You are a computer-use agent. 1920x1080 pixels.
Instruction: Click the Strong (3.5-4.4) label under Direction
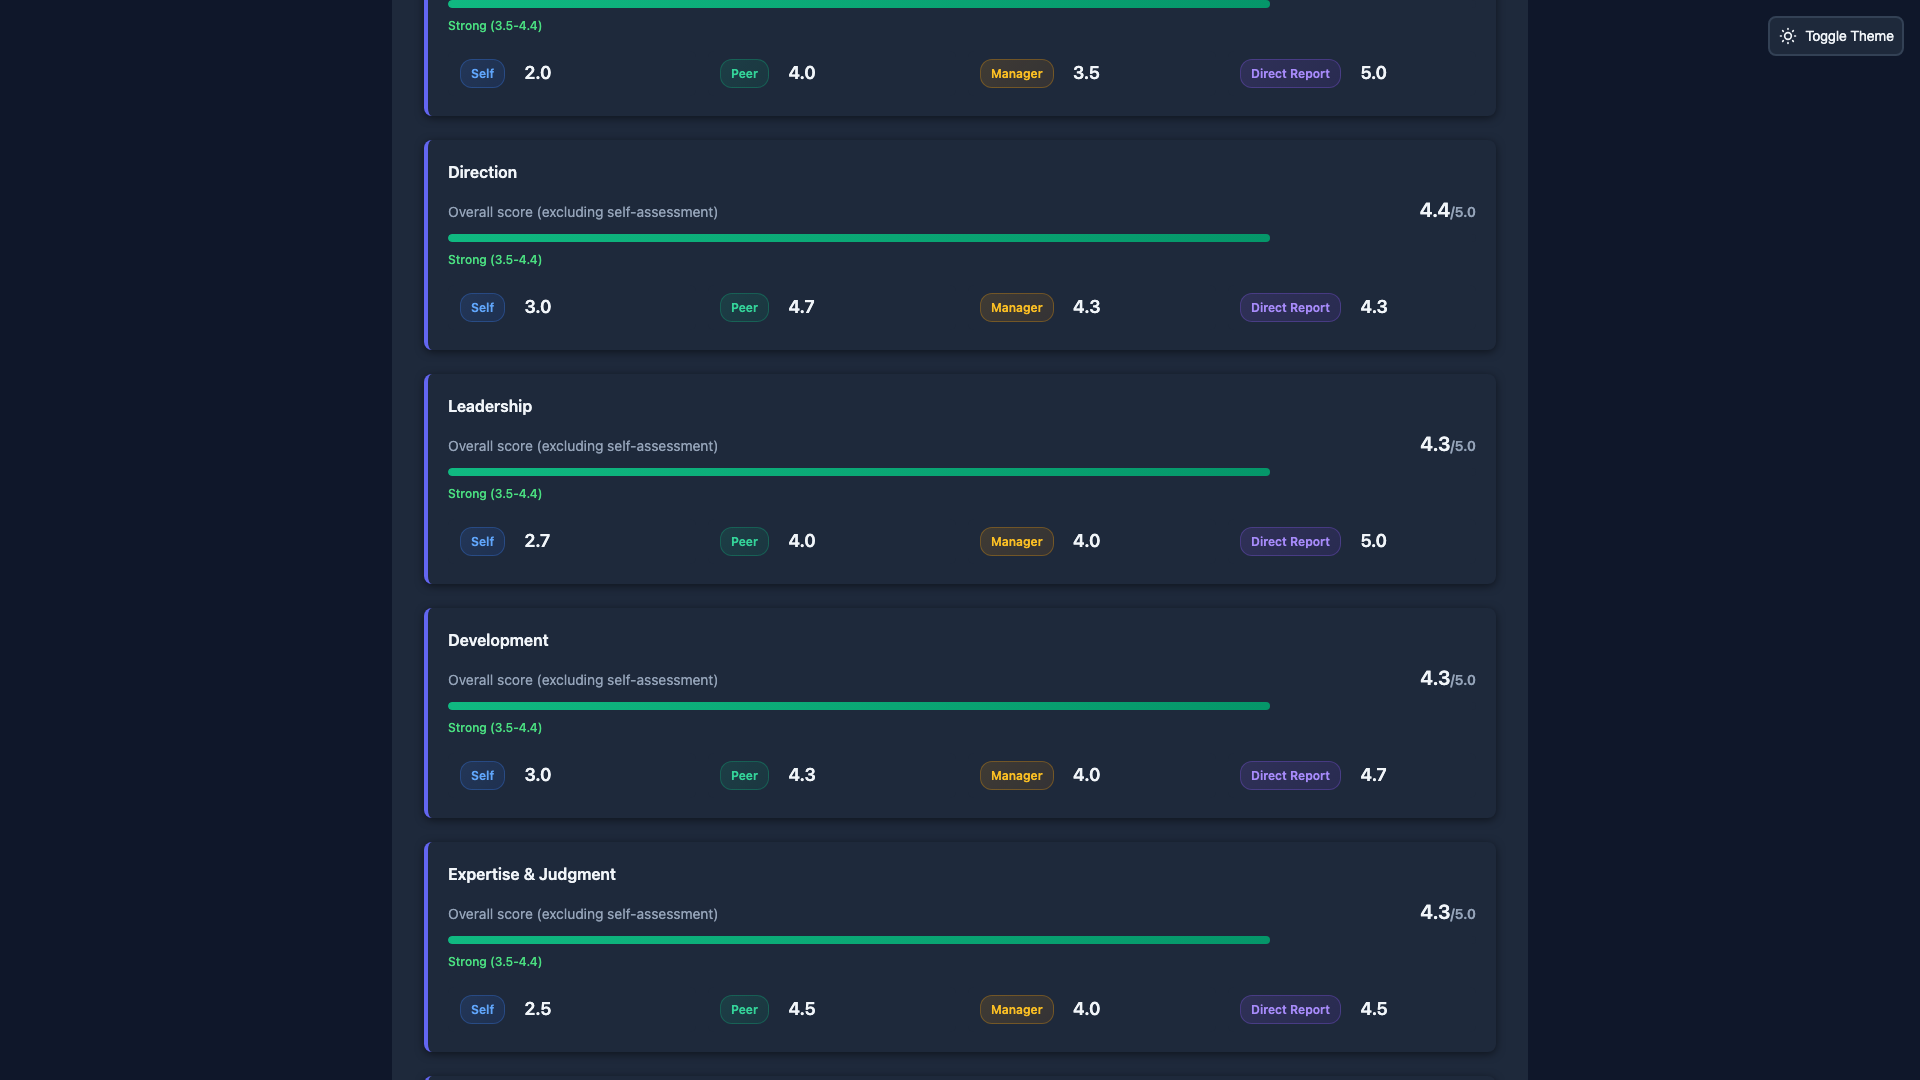tap(494, 260)
